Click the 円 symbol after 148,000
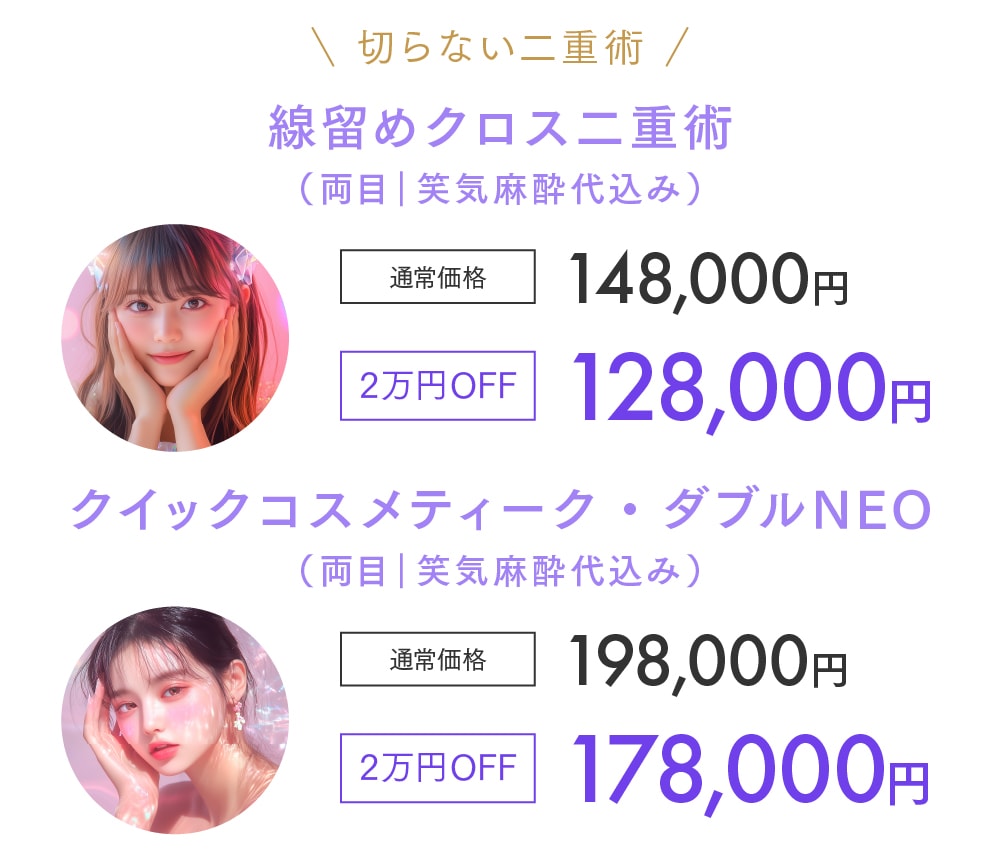Viewport: 1000px width, 850px height. 830,288
